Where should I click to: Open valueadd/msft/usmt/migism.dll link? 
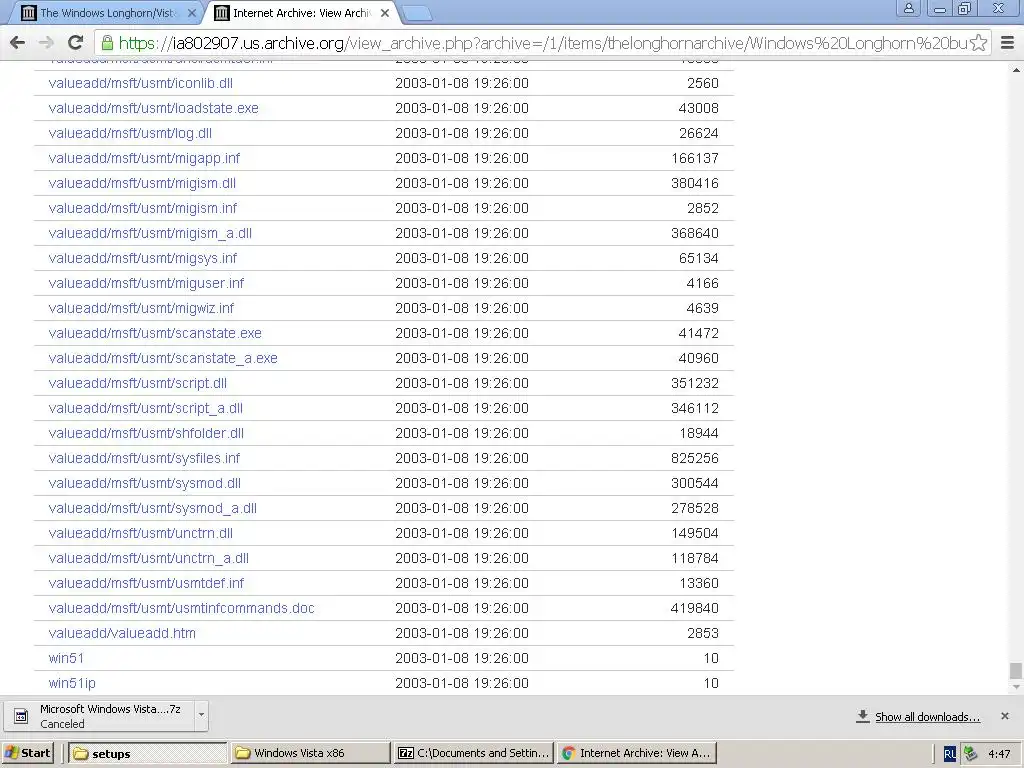142,184
